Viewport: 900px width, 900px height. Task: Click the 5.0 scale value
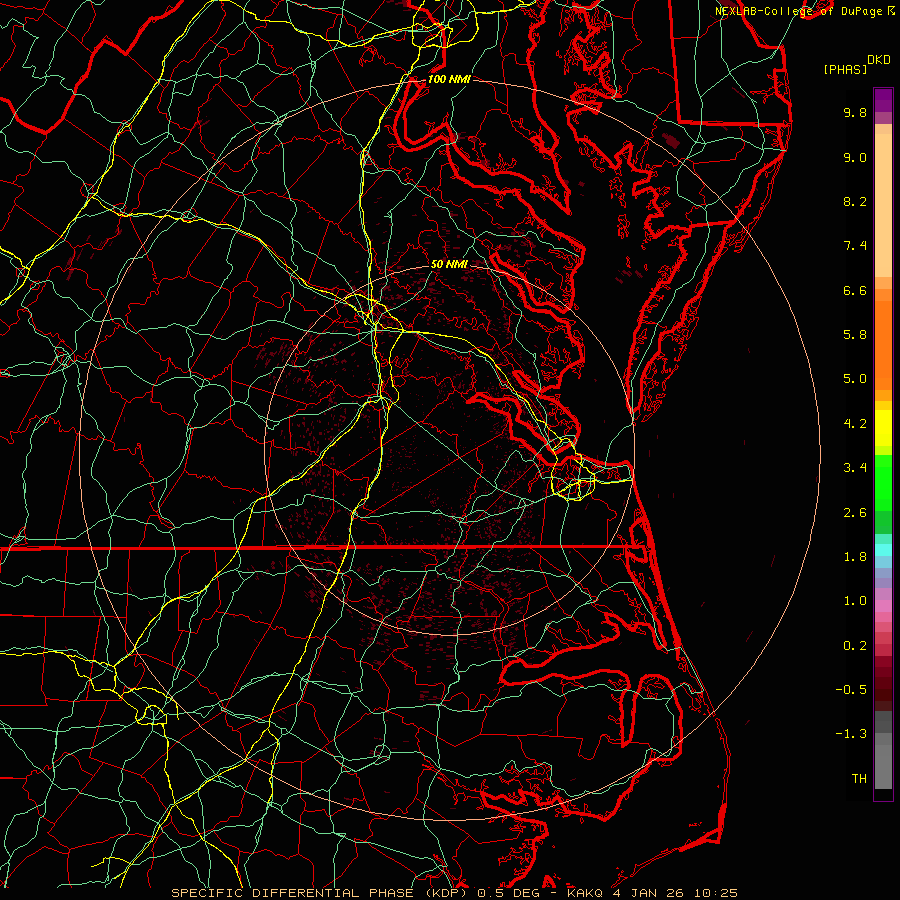point(855,379)
